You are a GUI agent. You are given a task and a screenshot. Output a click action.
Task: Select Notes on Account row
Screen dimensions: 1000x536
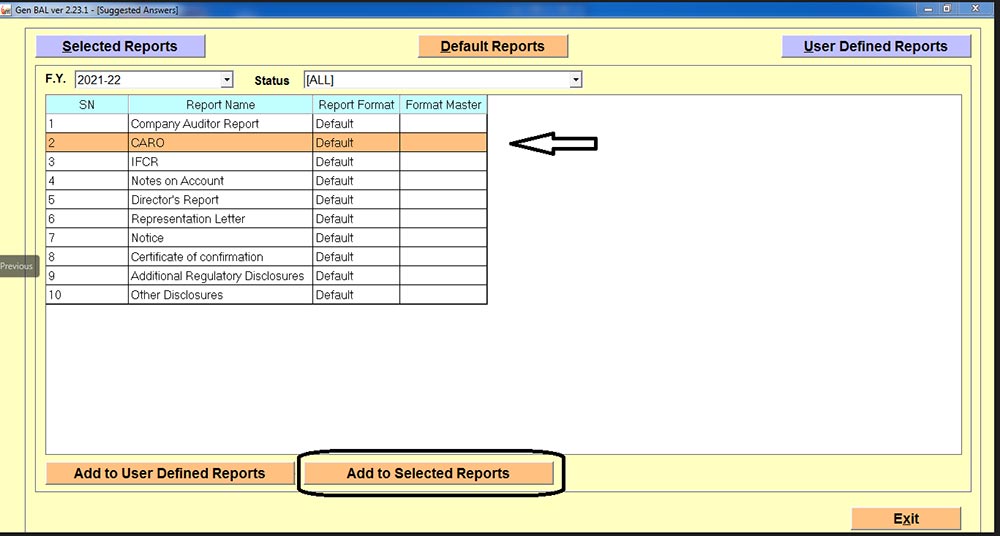(x=266, y=181)
